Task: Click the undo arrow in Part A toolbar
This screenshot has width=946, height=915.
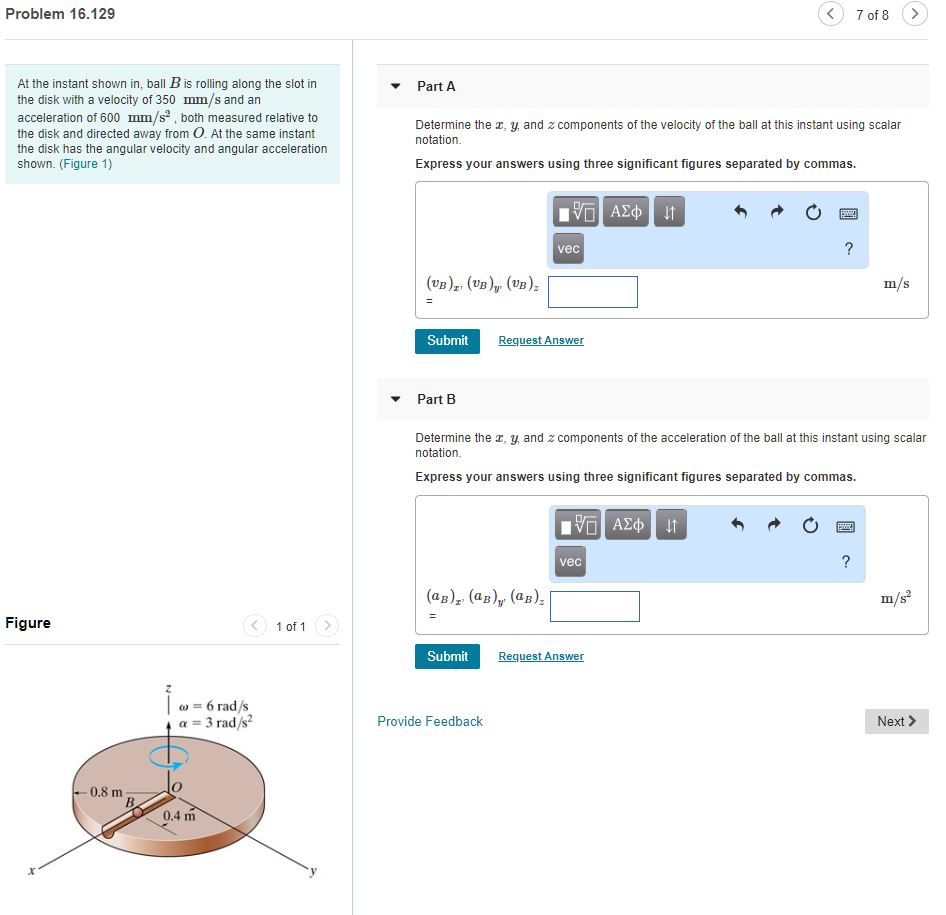Action: [740, 211]
